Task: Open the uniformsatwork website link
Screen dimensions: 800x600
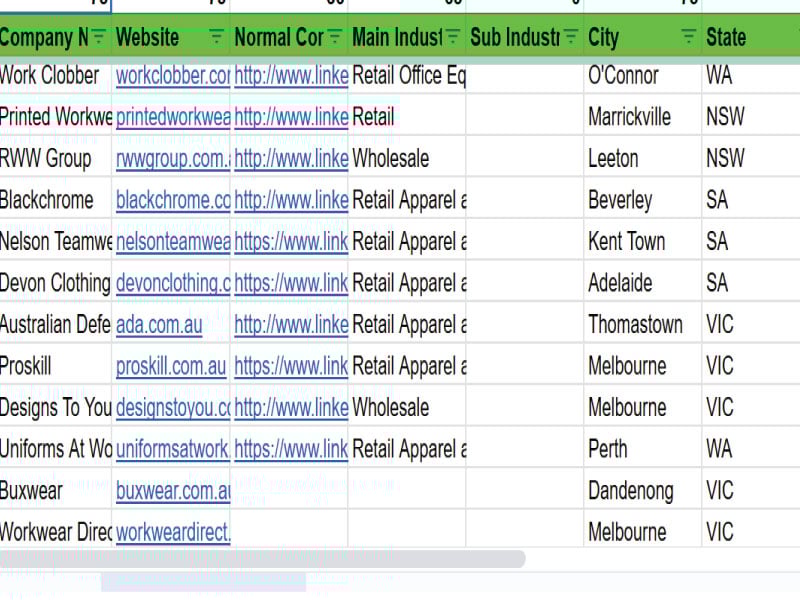Action: coord(173,449)
